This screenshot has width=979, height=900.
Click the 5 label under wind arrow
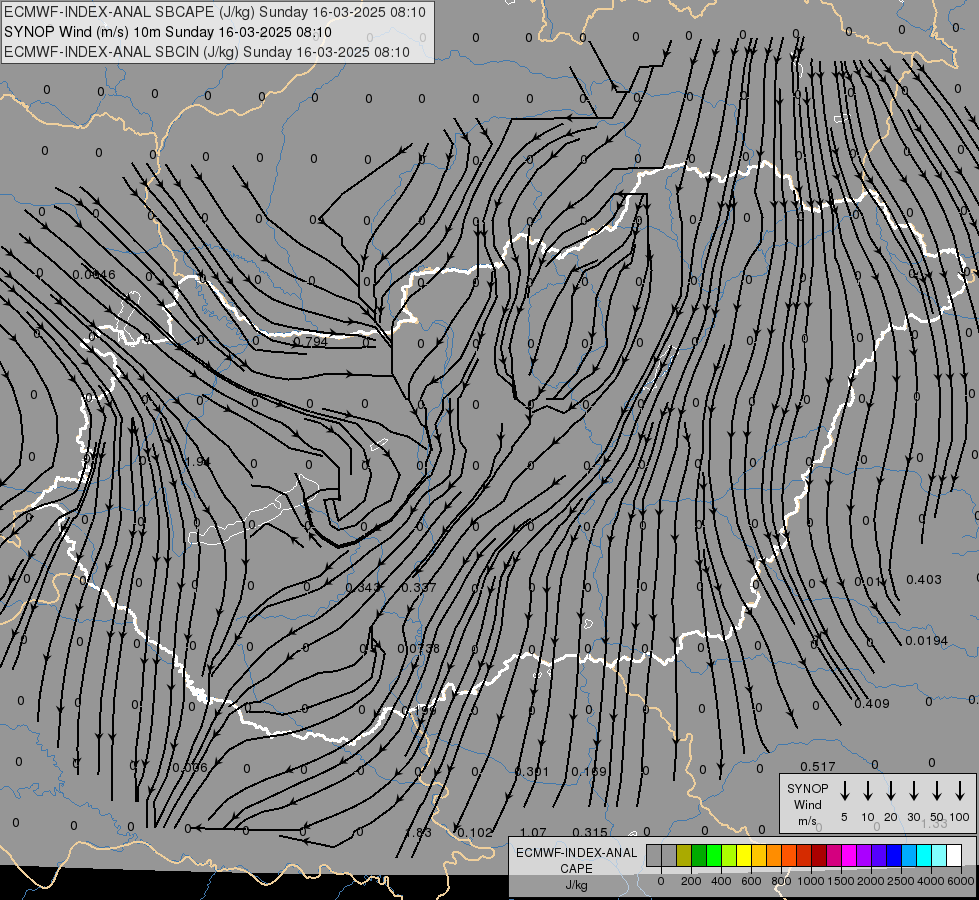click(x=844, y=817)
